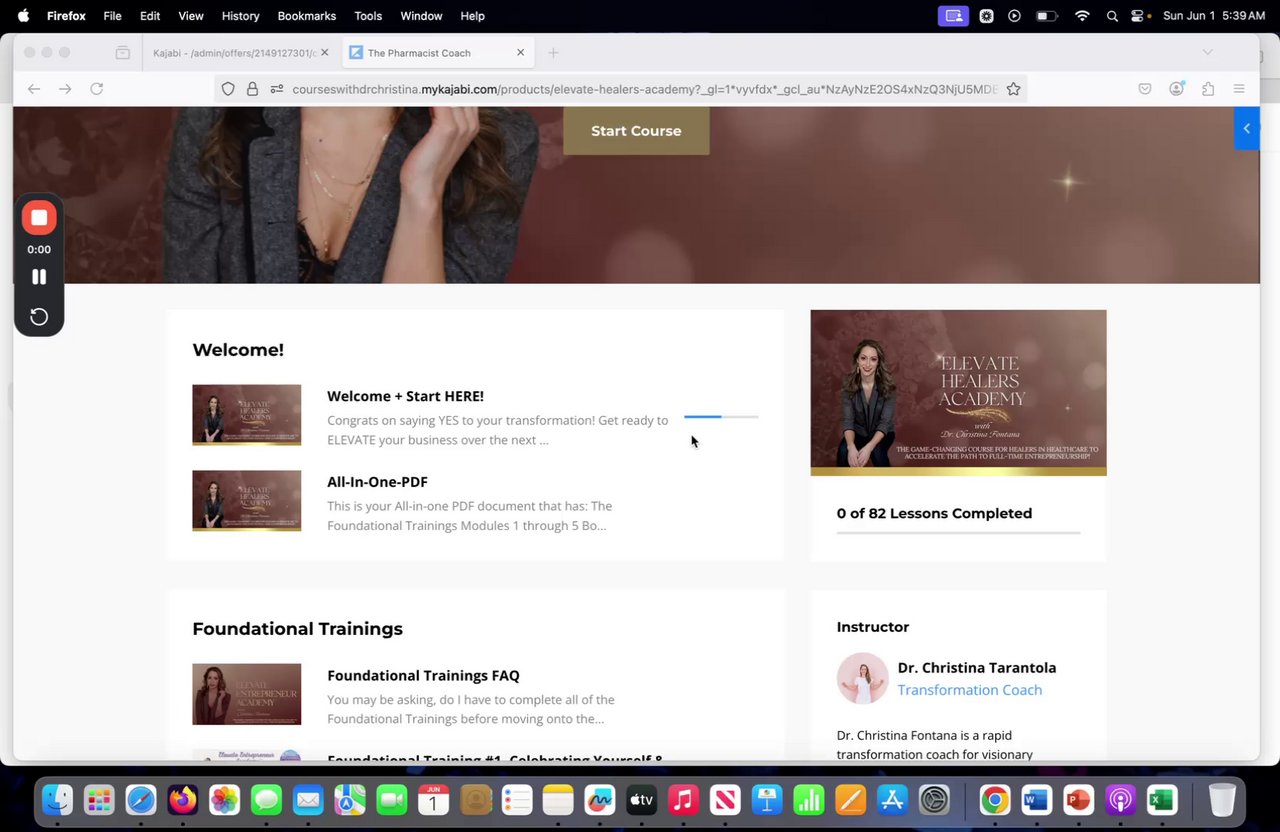Screen dimensions: 1280x832
Task: Click the purple screen mirroring menu bar icon
Action: [x=953, y=16]
